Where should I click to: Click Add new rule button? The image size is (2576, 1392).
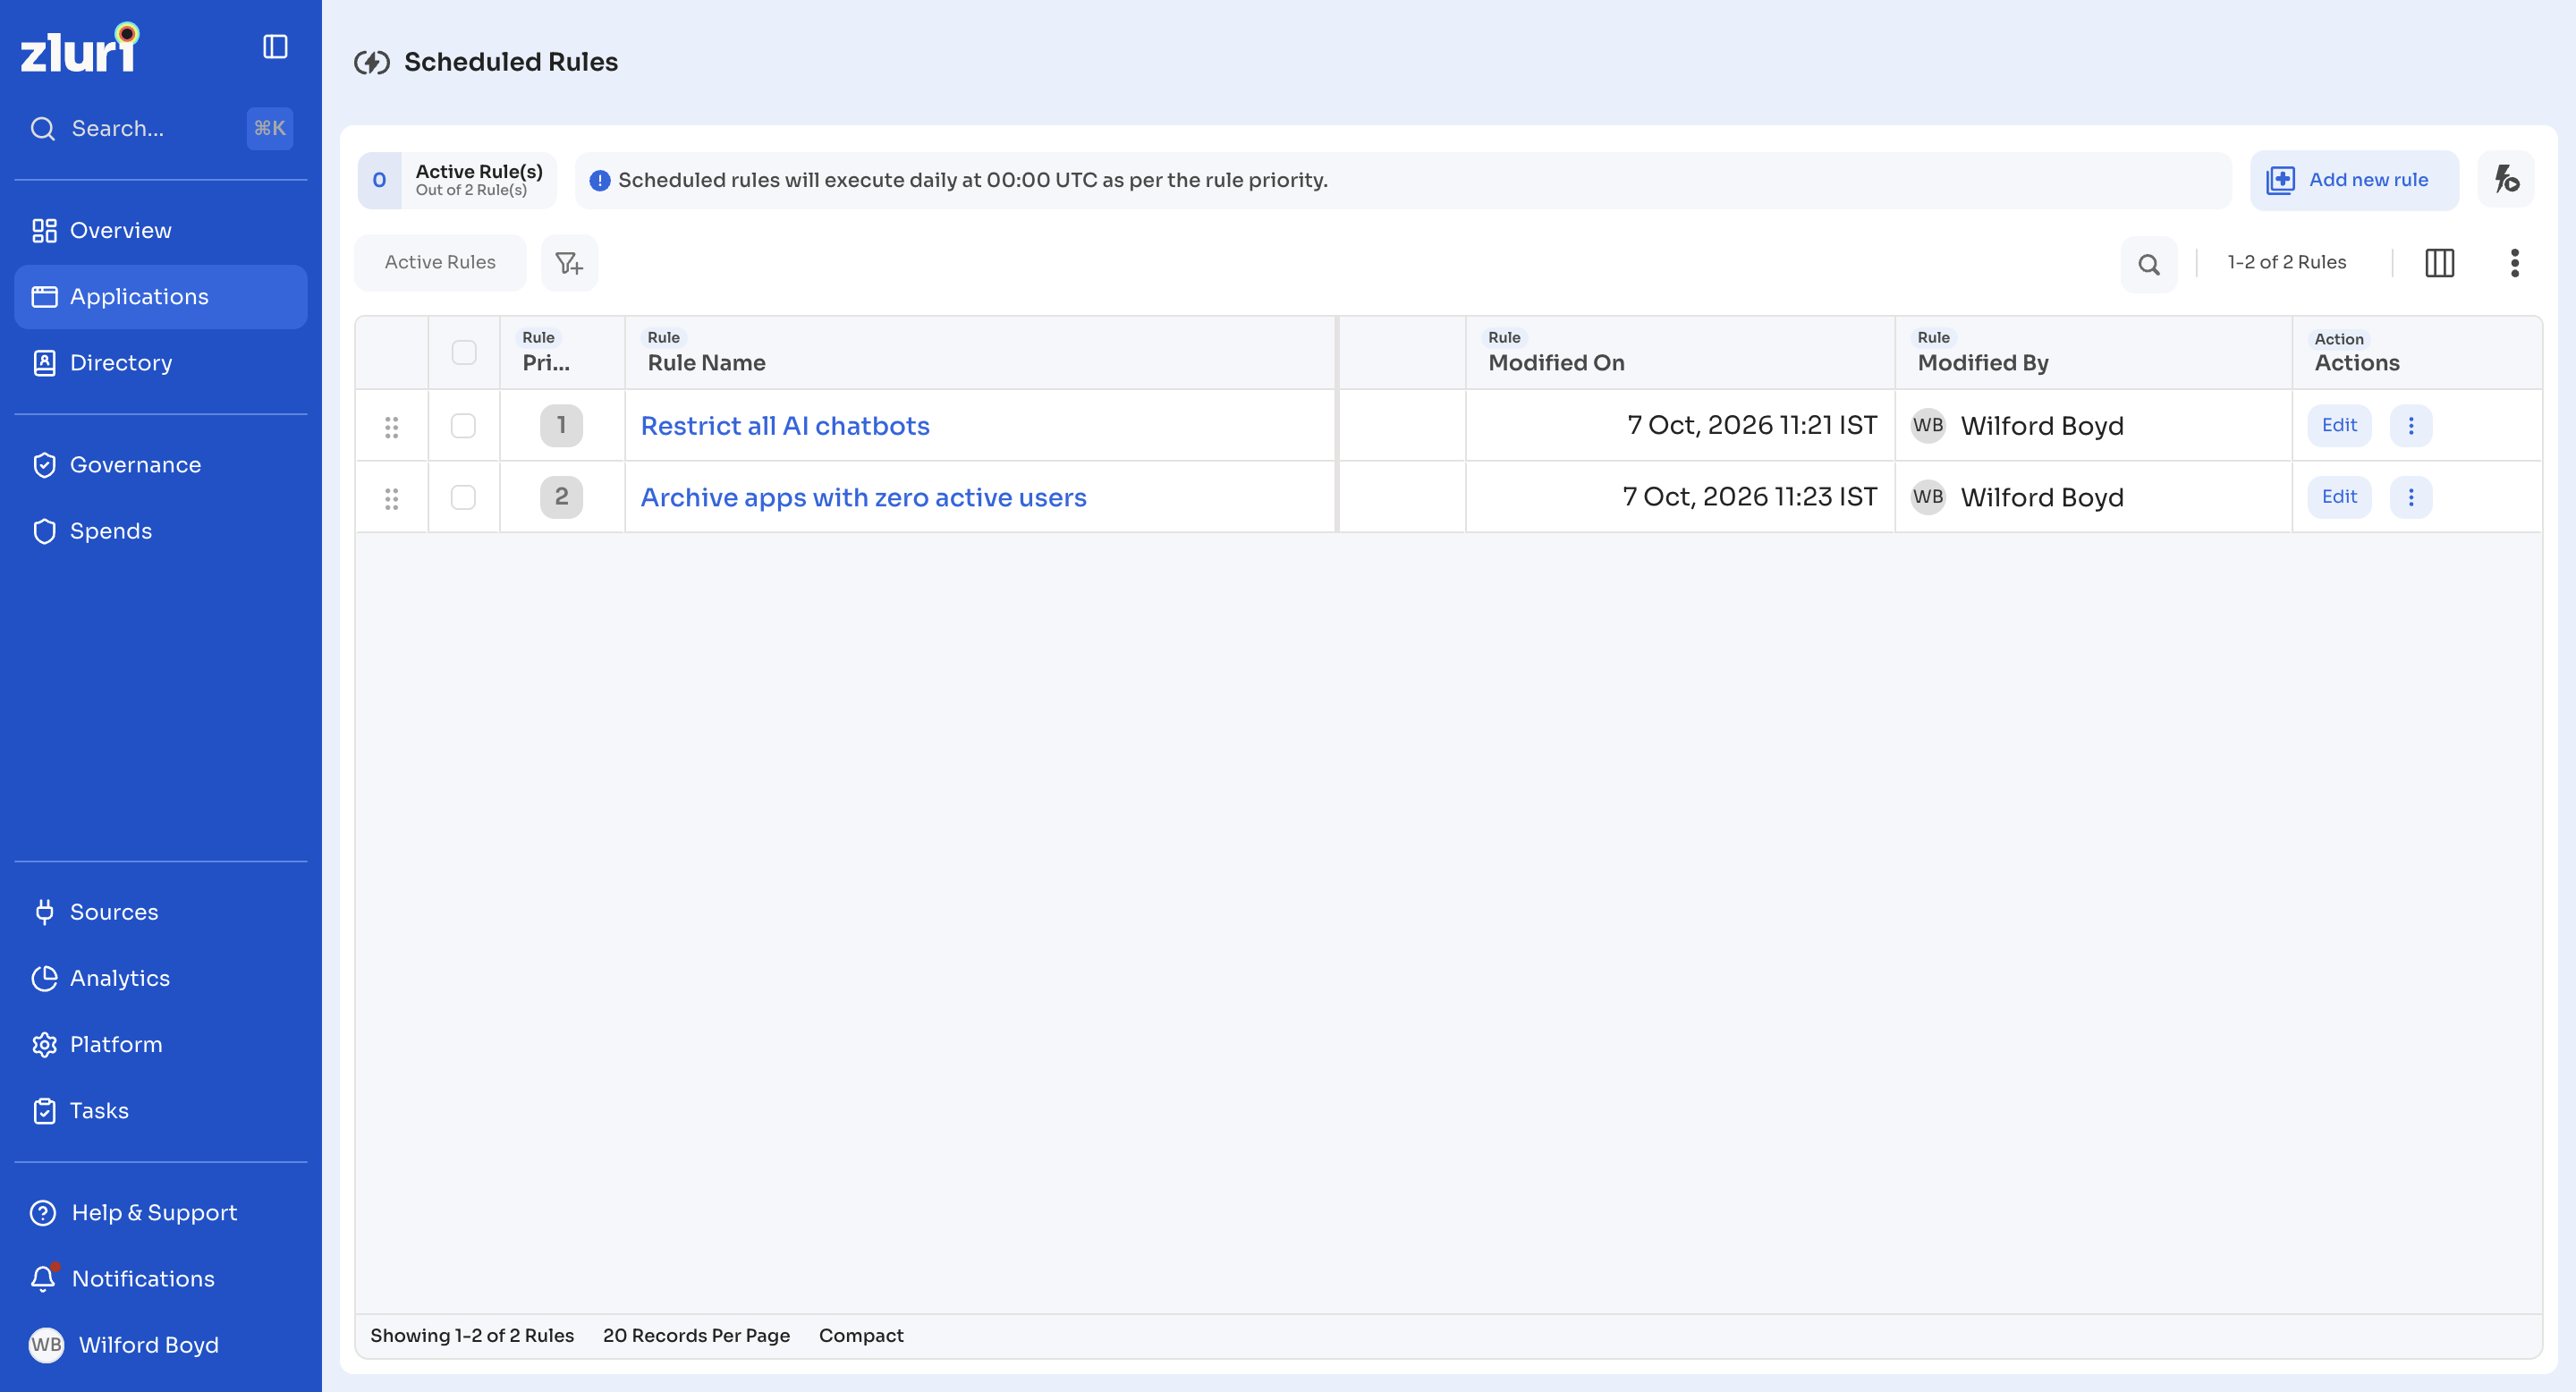2354,180
